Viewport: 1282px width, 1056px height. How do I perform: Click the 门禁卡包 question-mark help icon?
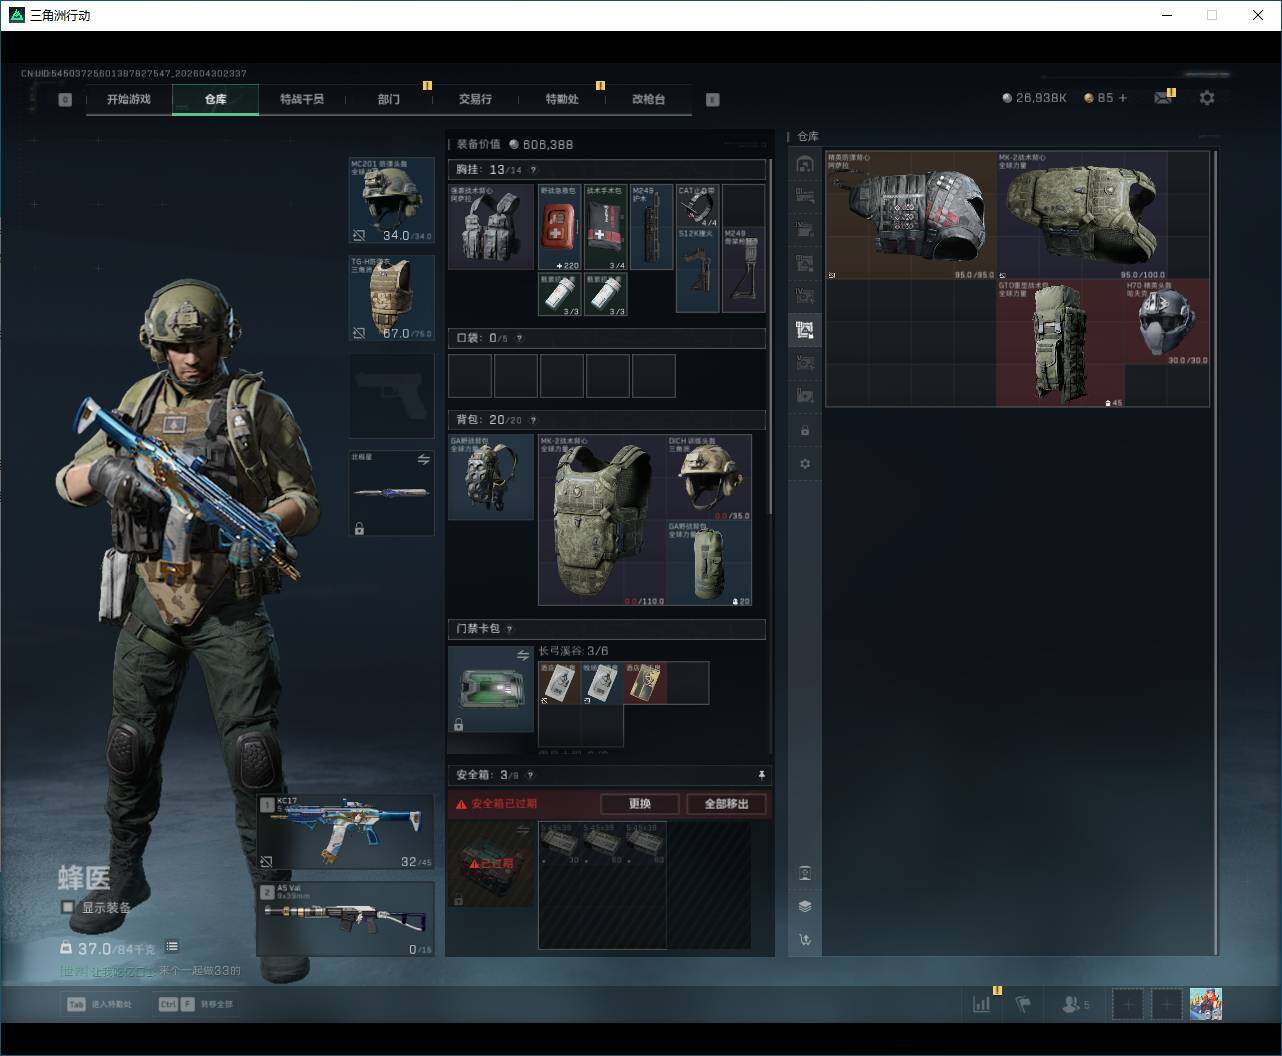(x=509, y=629)
